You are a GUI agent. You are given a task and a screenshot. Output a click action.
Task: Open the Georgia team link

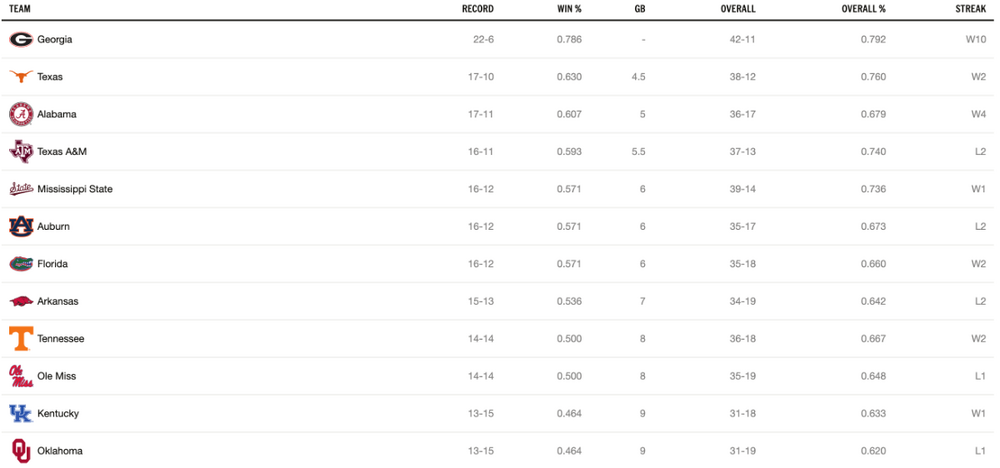pyautogui.click(x=55, y=40)
